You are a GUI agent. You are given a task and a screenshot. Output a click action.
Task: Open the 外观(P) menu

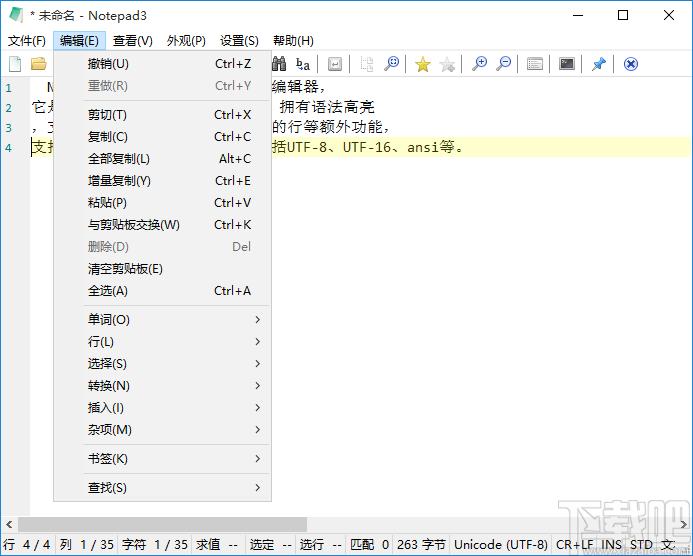pyautogui.click(x=186, y=41)
